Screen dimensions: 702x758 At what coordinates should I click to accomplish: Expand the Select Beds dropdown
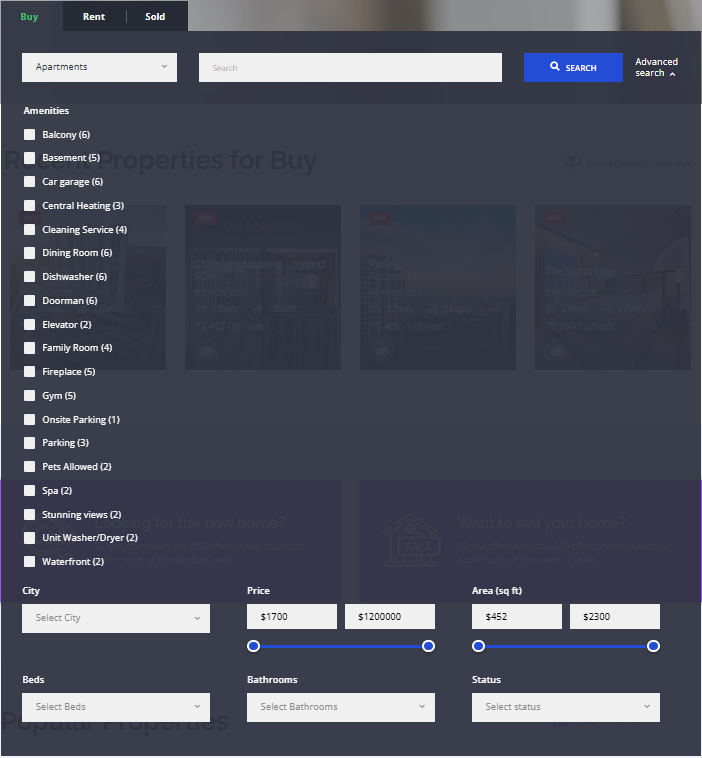coord(116,707)
